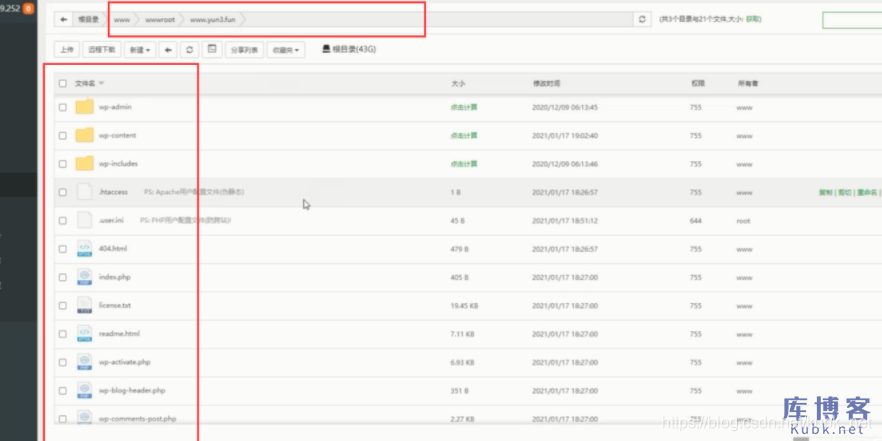Click the .user.ini file icon

pos(84,220)
